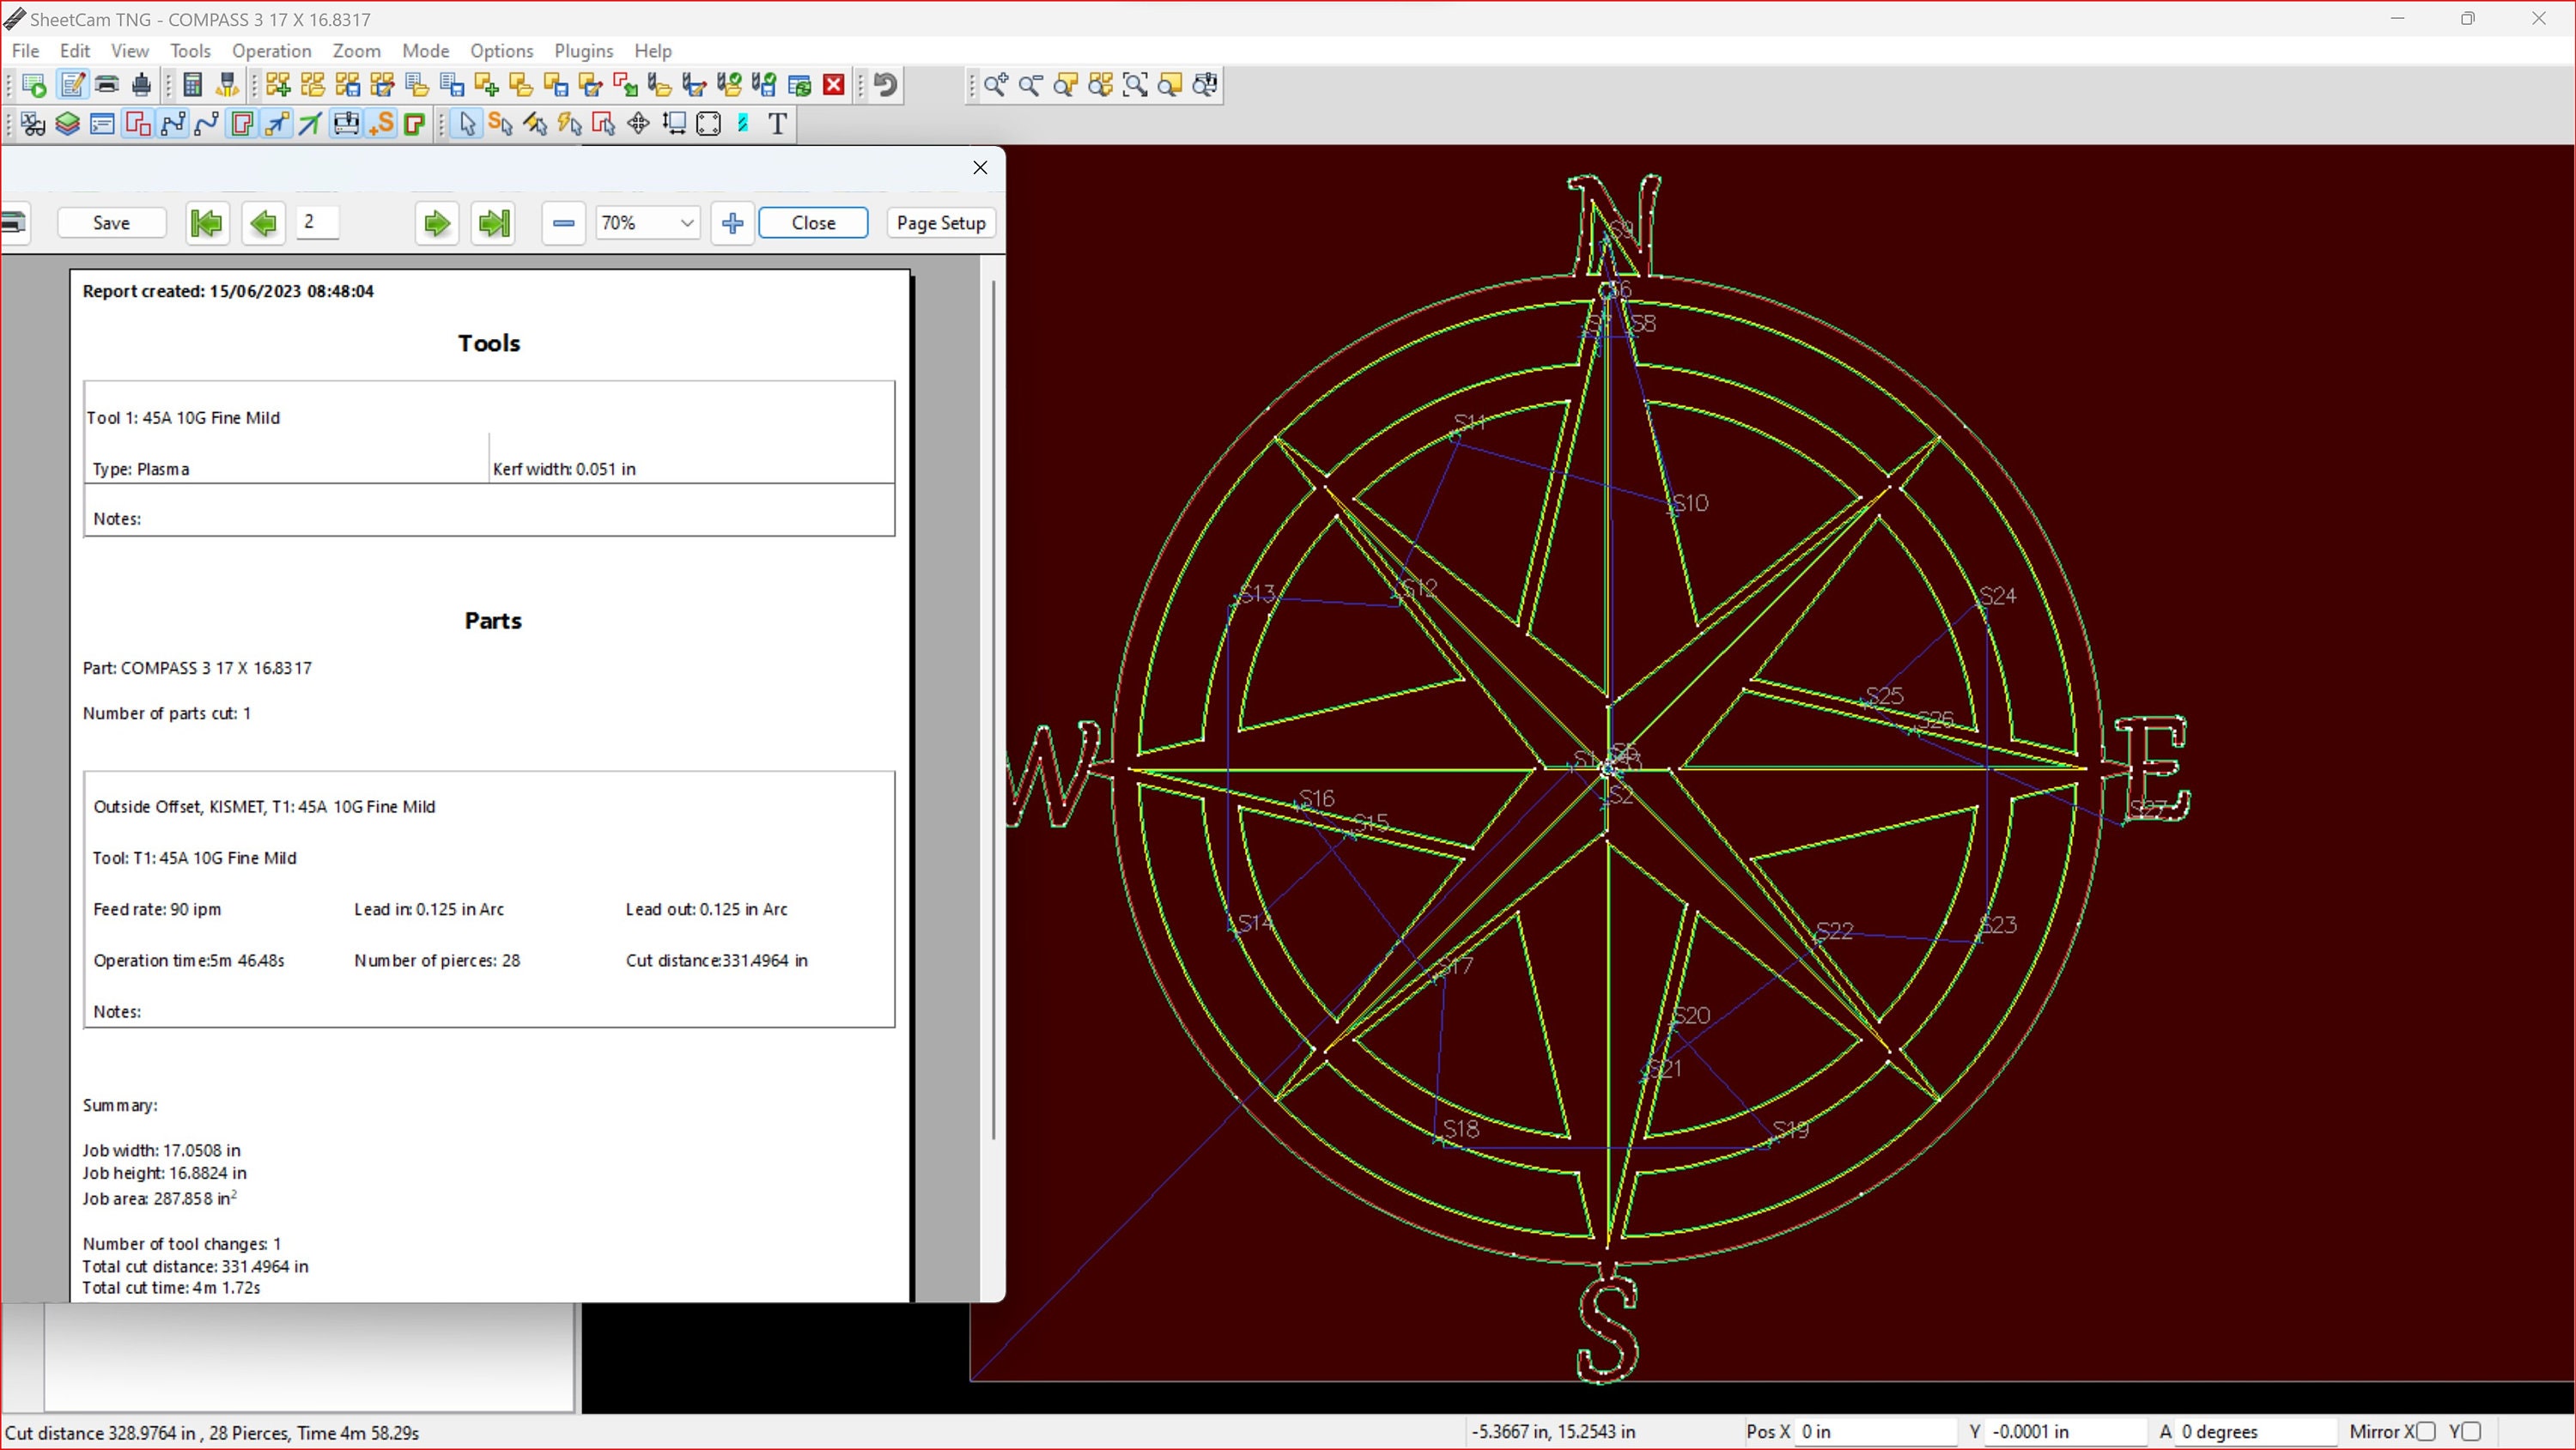Zoom to show the whole machine
Screen dimensions: 2576x1450
[1205, 86]
